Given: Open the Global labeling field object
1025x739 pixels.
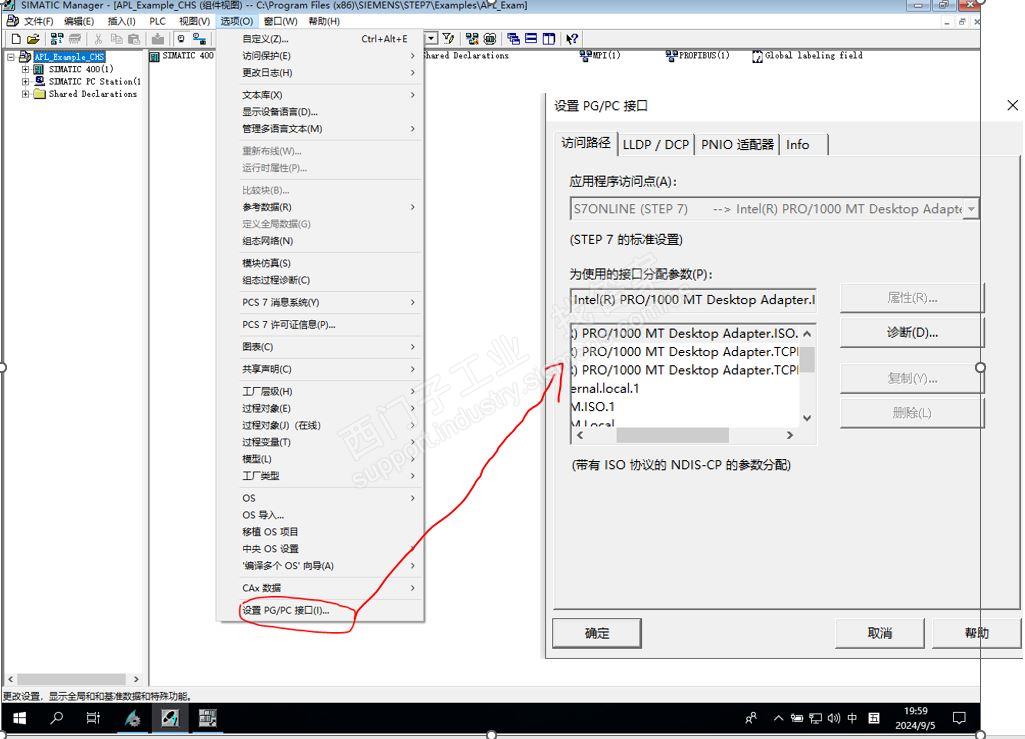Looking at the screenshot, I should click(x=807, y=56).
